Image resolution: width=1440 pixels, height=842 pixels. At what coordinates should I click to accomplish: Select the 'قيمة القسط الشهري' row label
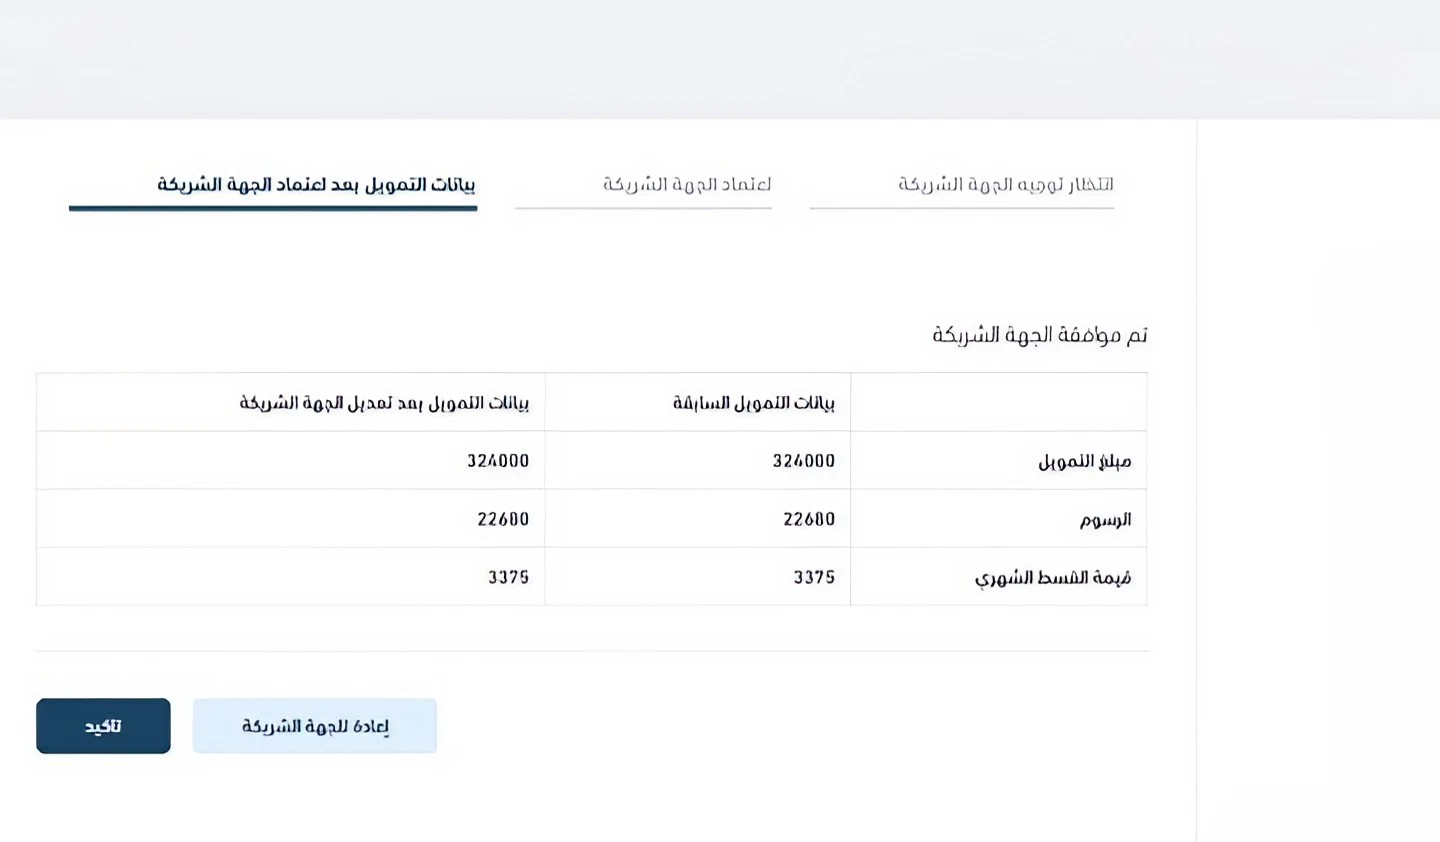(x=1053, y=578)
